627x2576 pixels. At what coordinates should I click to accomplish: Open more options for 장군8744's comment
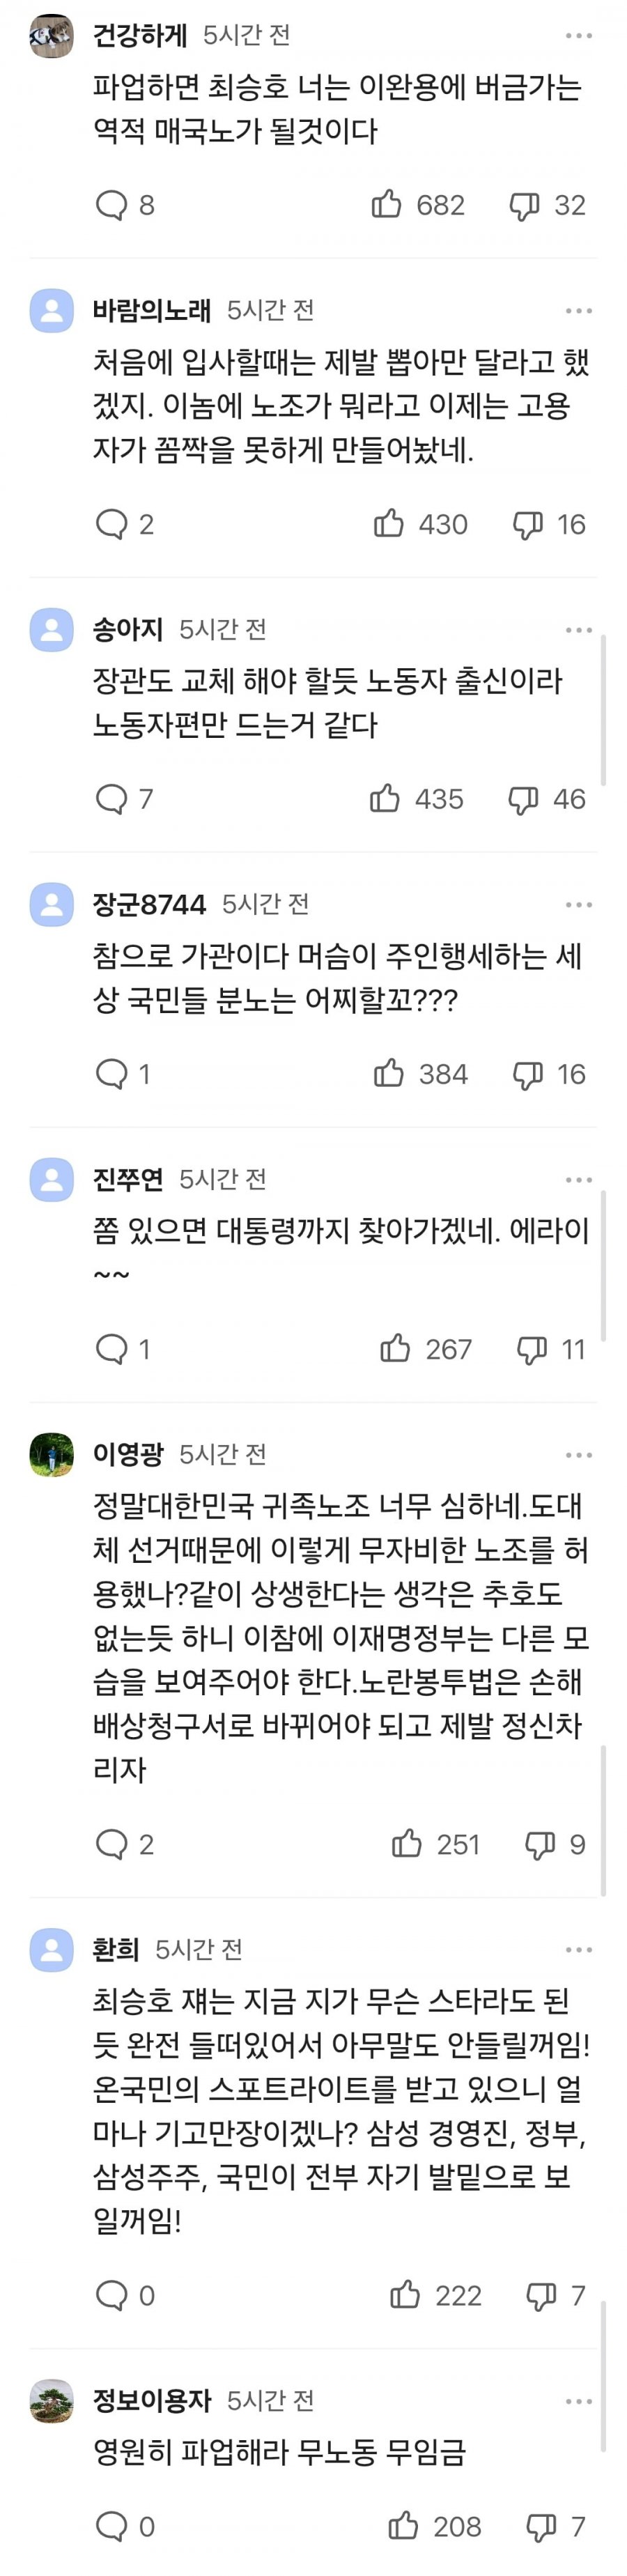(x=579, y=905)
